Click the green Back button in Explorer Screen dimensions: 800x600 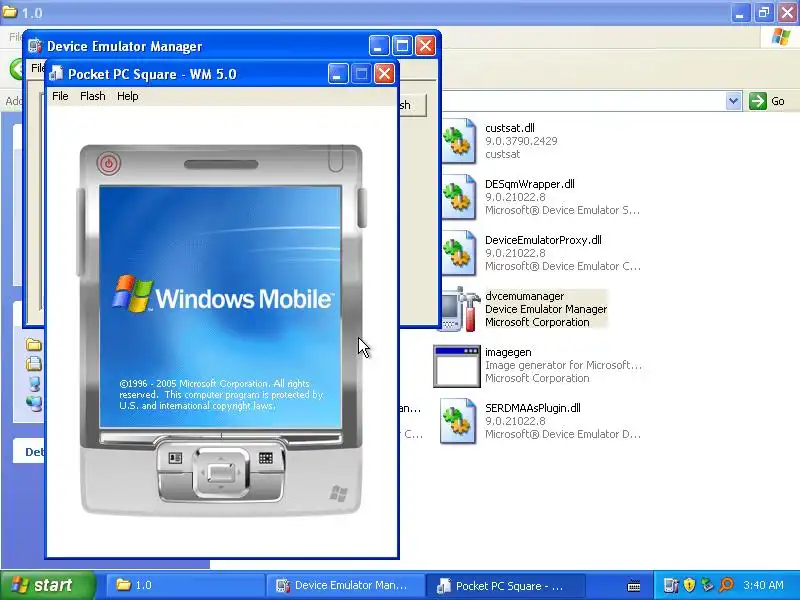pos(17,68)
